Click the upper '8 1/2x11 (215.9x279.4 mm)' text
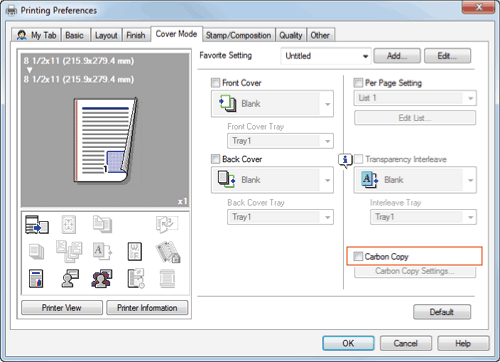Screen dimensions: 500x362 pos(79,61)
